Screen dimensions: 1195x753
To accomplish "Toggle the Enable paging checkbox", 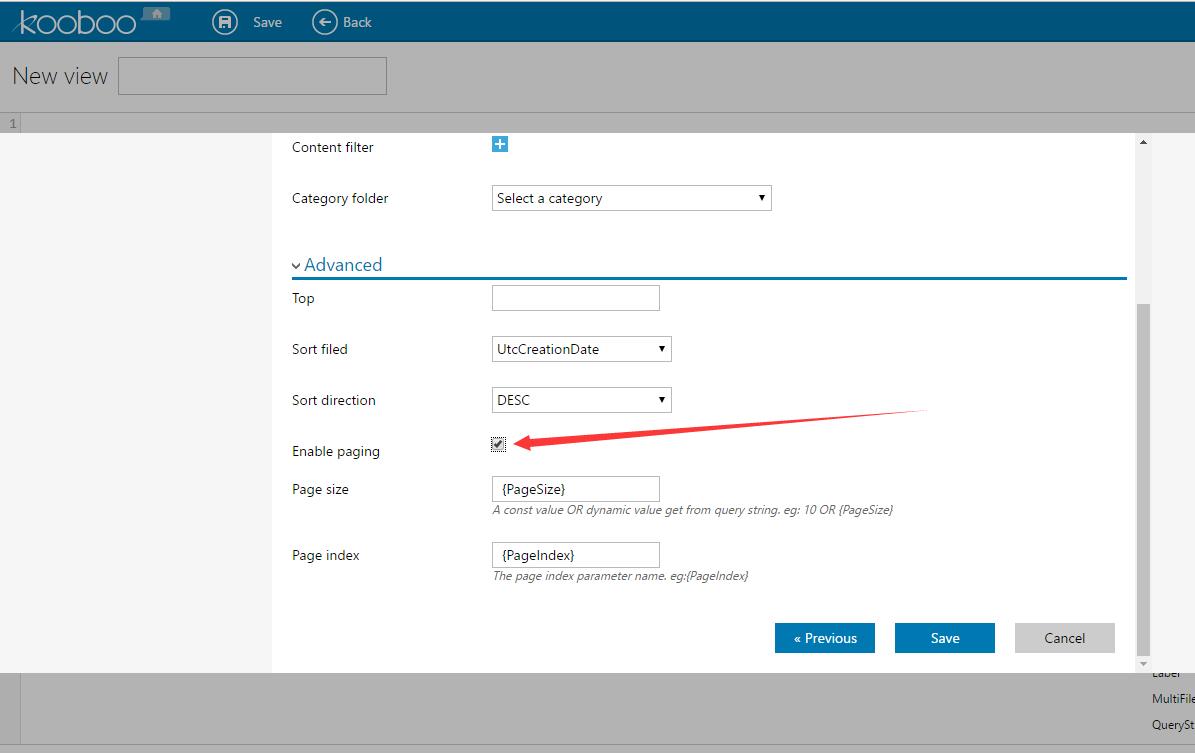I will 498,444.
